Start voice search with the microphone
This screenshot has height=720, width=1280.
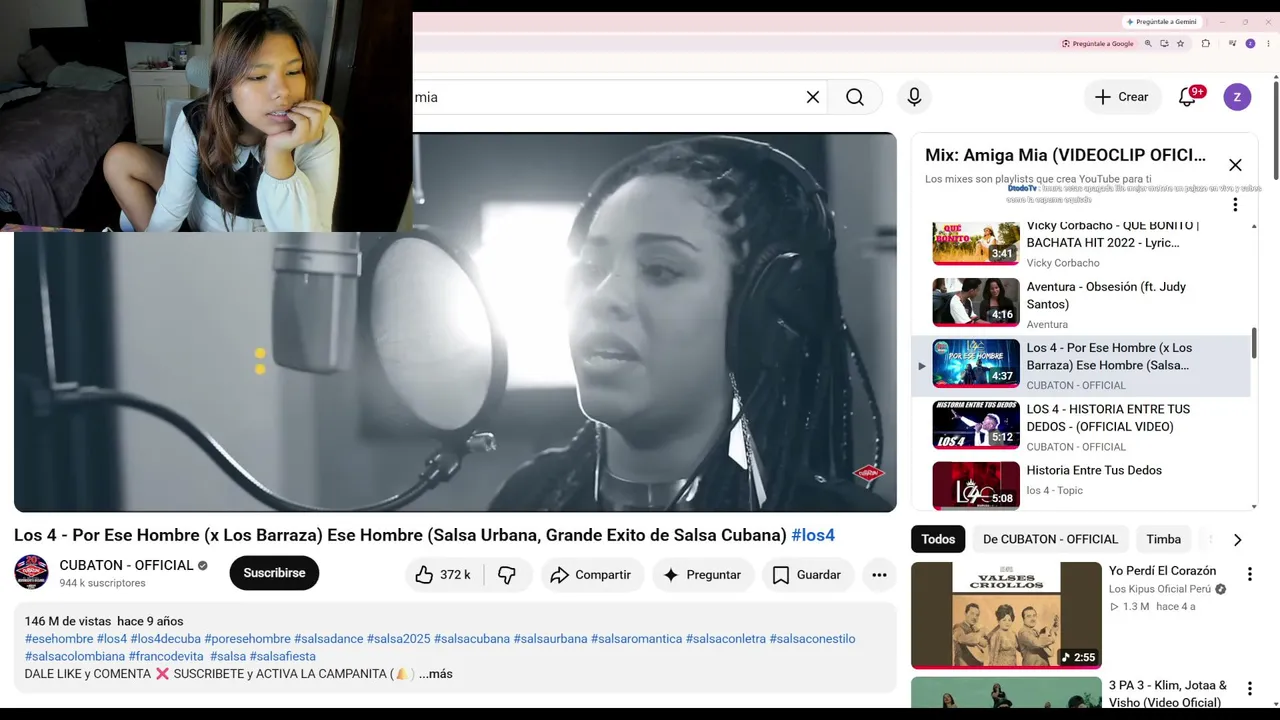[914, 97]
